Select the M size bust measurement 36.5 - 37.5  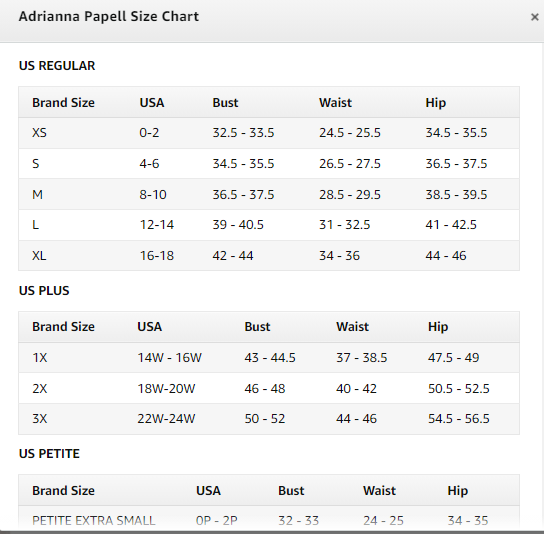click(x=243, y=194)
